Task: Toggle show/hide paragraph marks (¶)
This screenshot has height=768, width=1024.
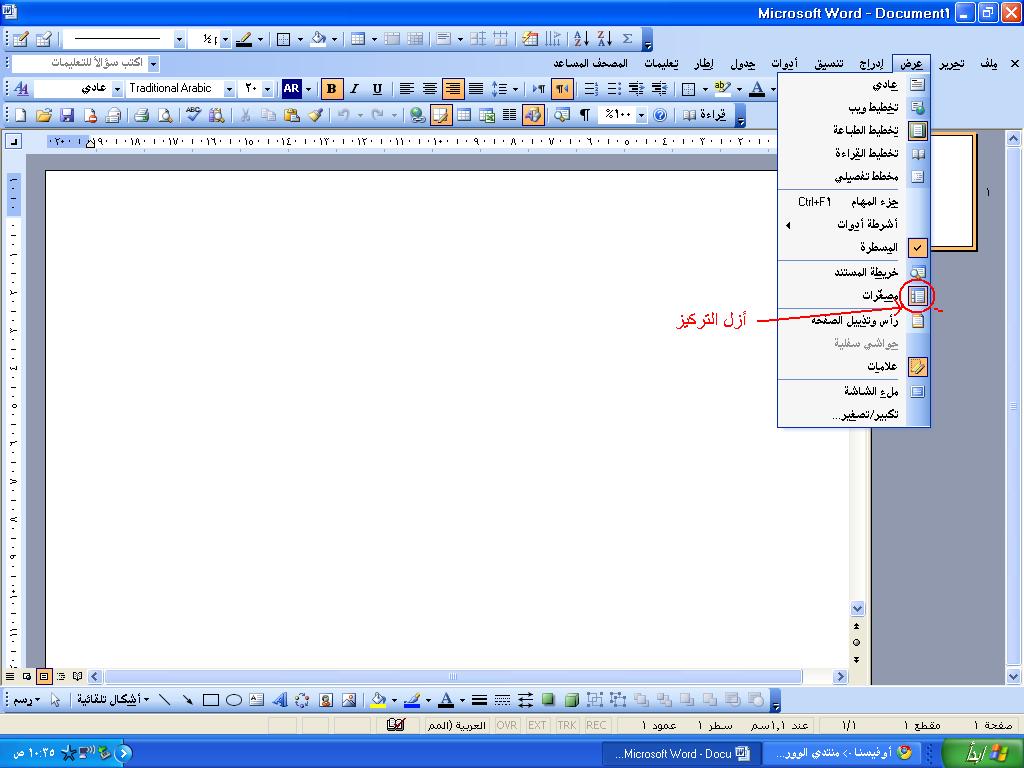Action: click(584, 116)
